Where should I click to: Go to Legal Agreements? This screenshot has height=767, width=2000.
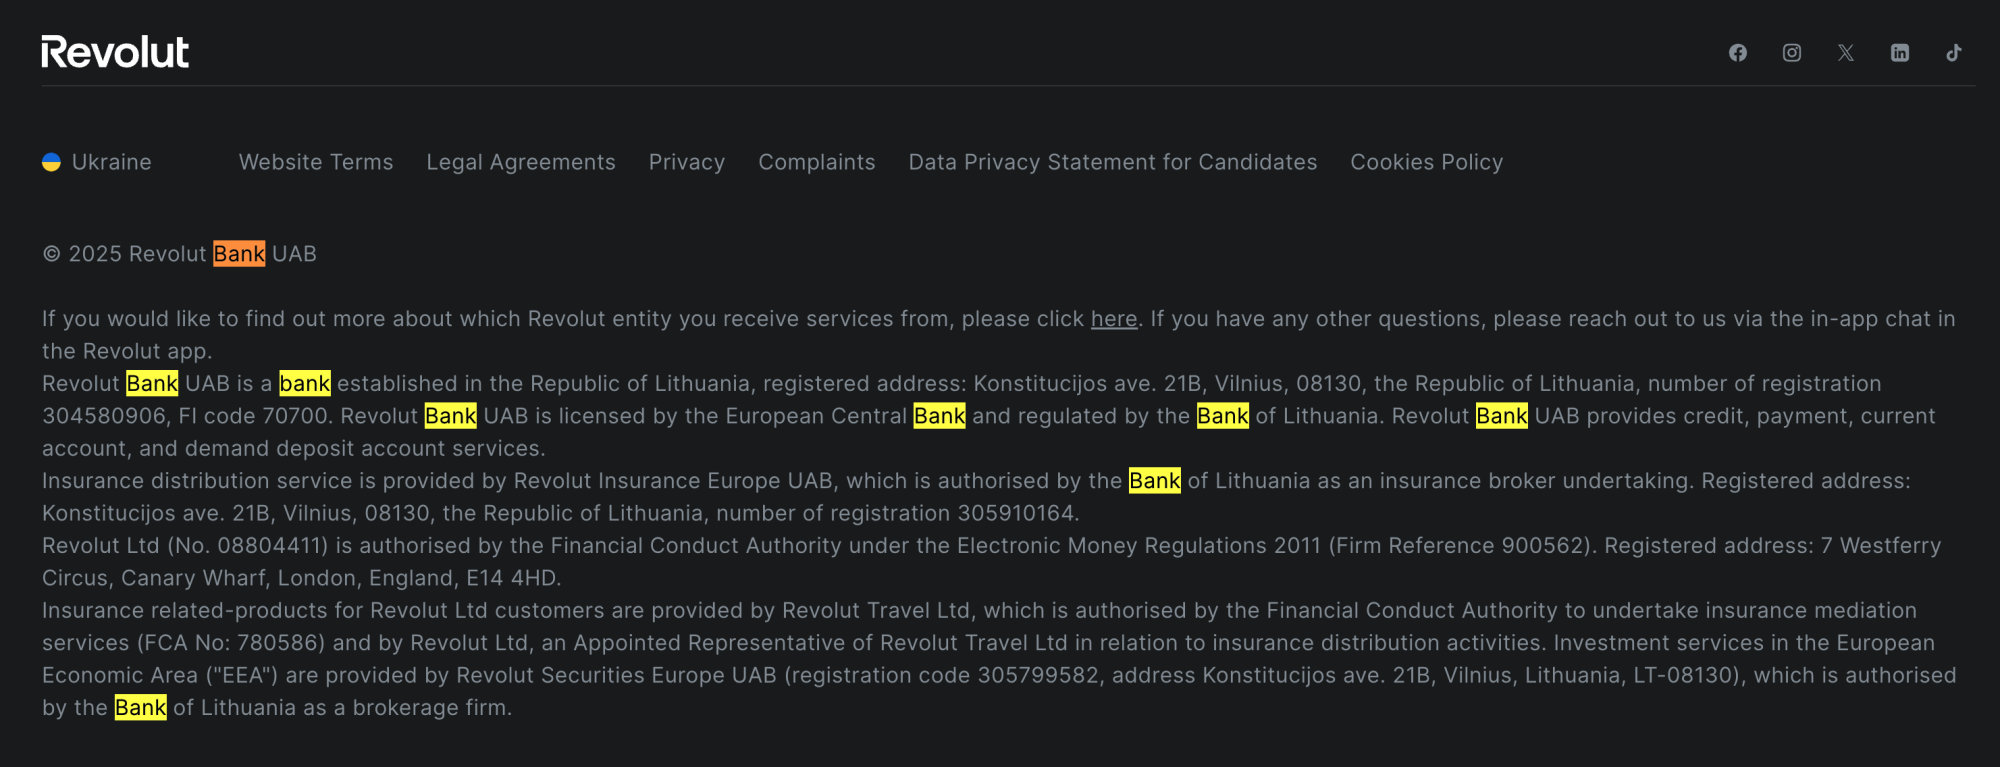tap(521, 162)
